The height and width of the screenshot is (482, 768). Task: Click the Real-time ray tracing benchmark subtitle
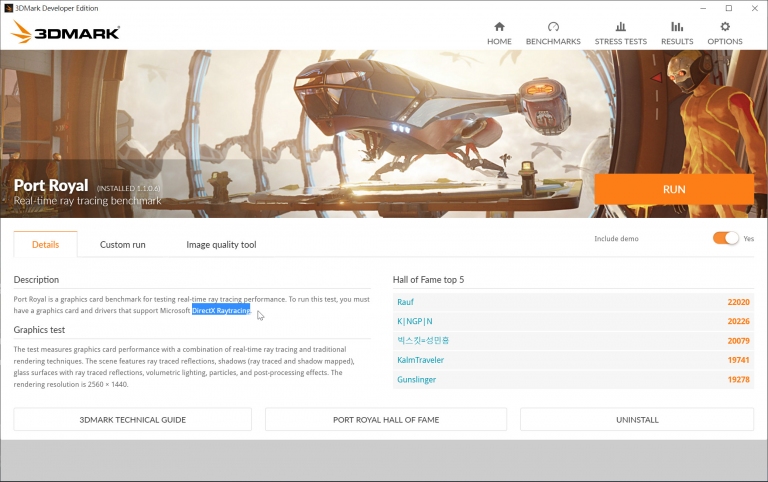coord(87,201)
